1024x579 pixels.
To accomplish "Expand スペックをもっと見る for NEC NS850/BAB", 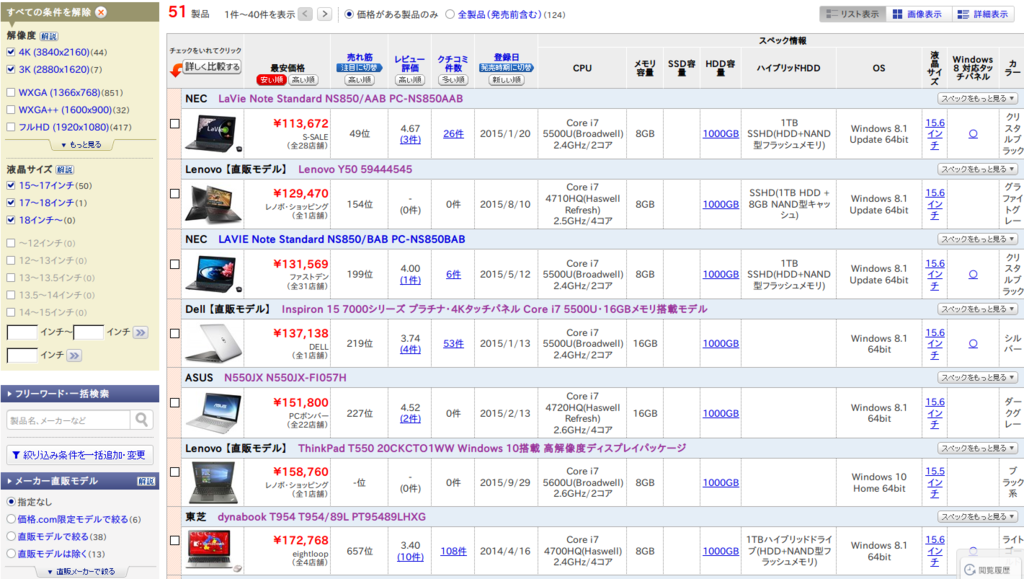I will [x=978, y=239].
